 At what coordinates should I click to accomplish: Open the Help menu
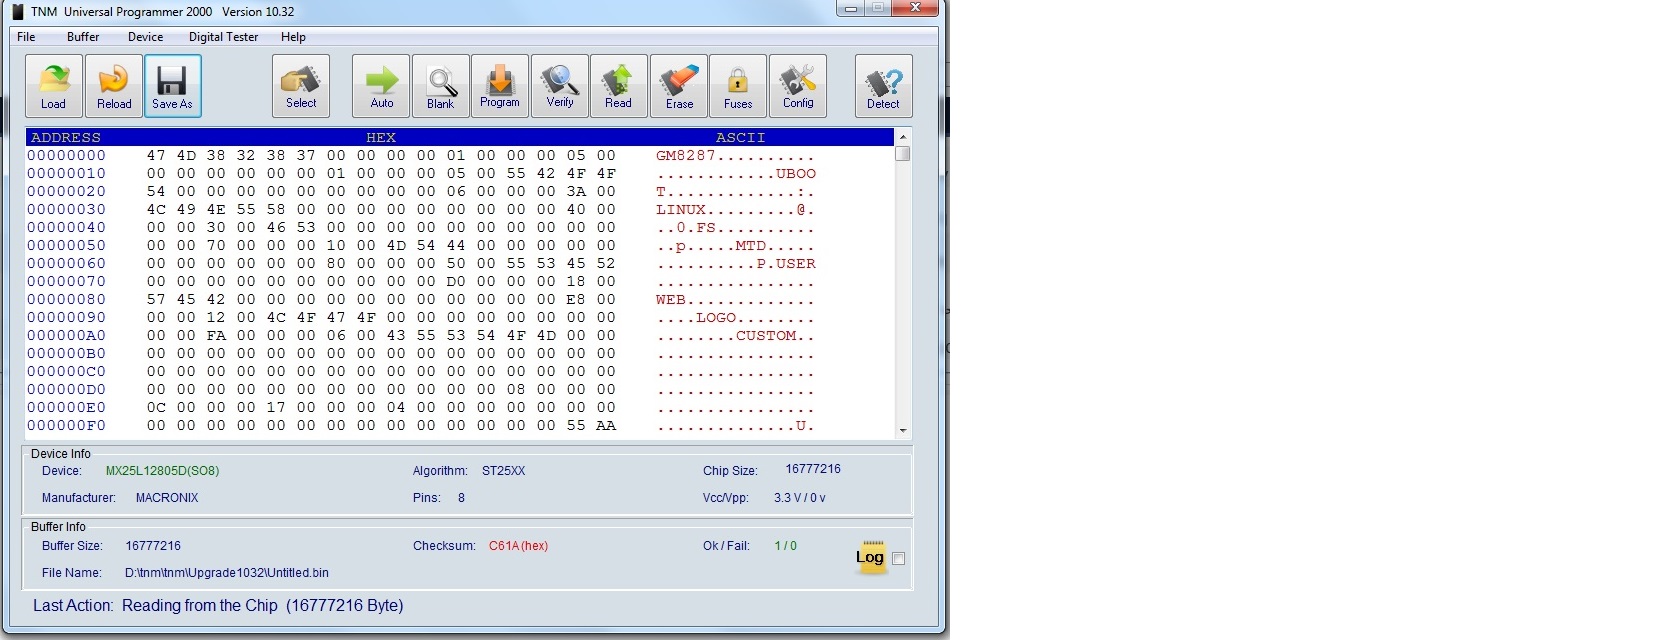293,37
